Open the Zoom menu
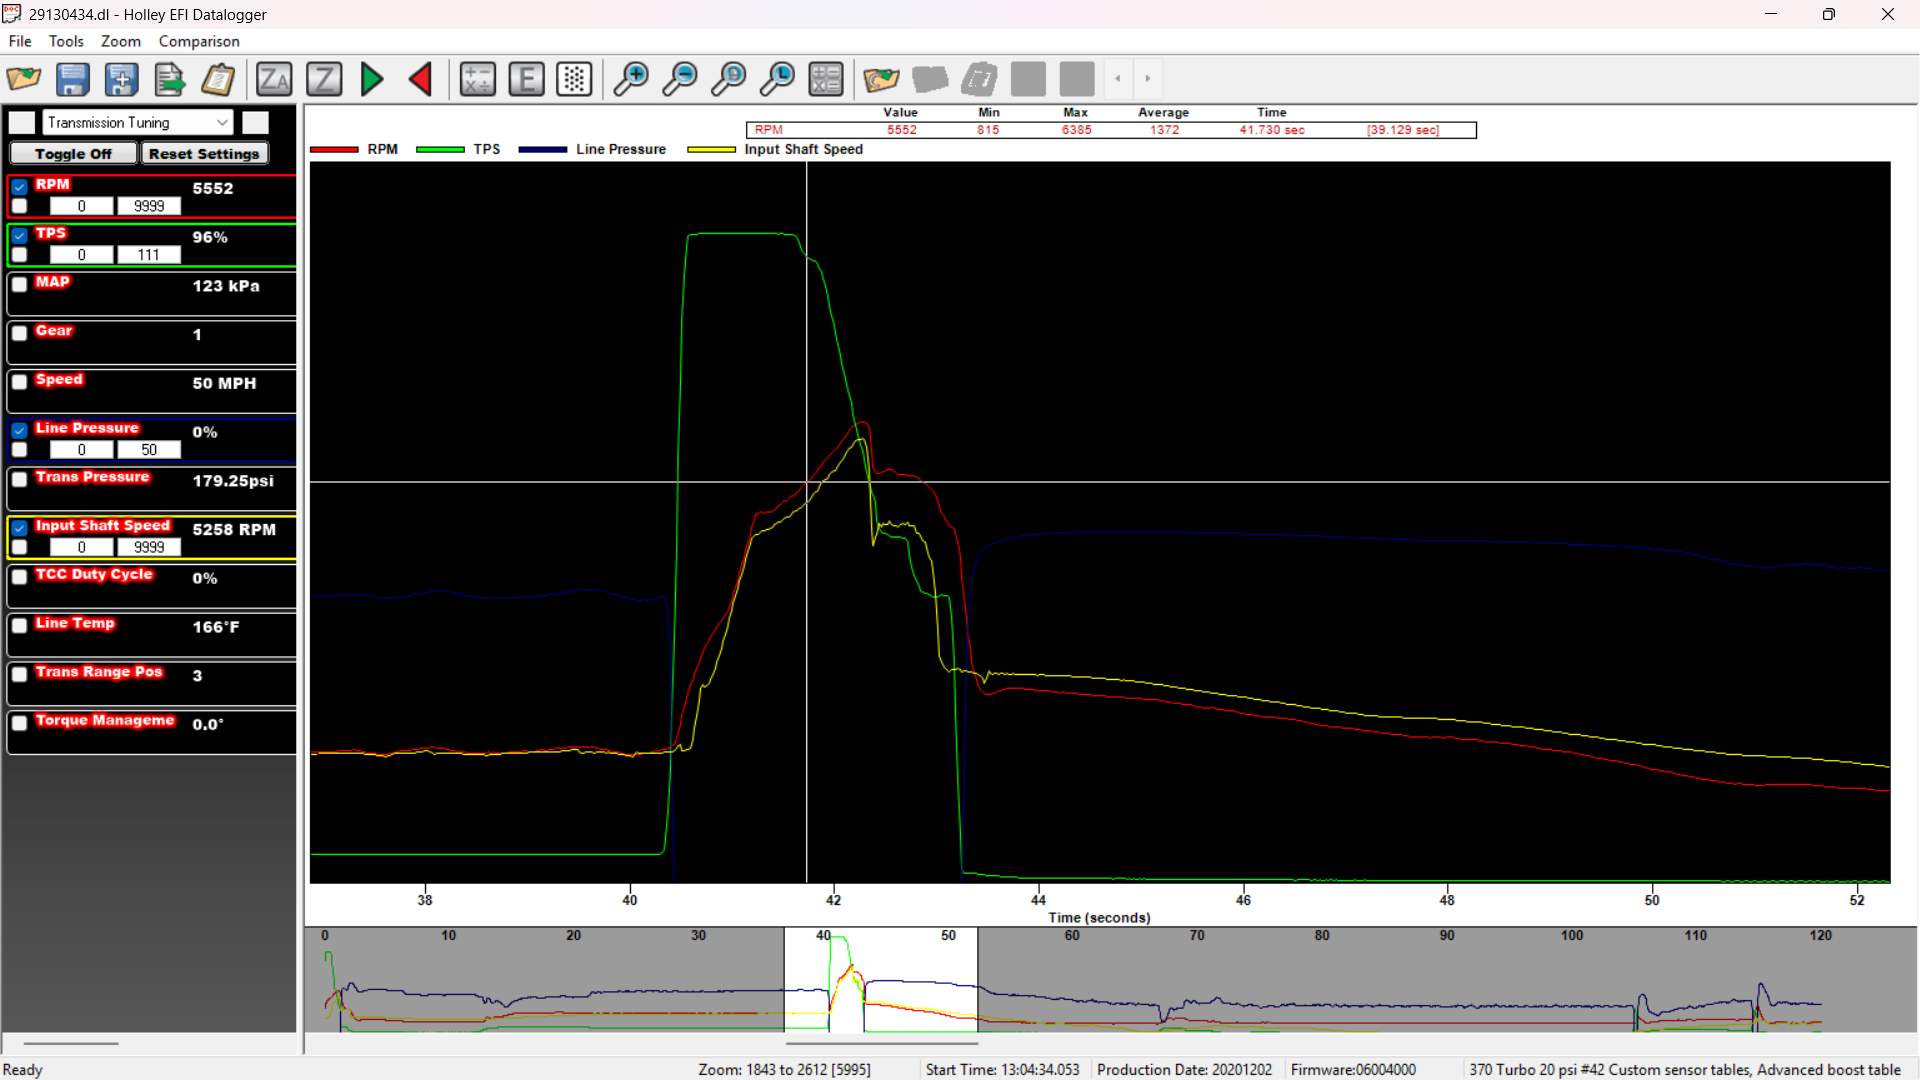Screen dimensions: 1920x1080 click(121, 41)
